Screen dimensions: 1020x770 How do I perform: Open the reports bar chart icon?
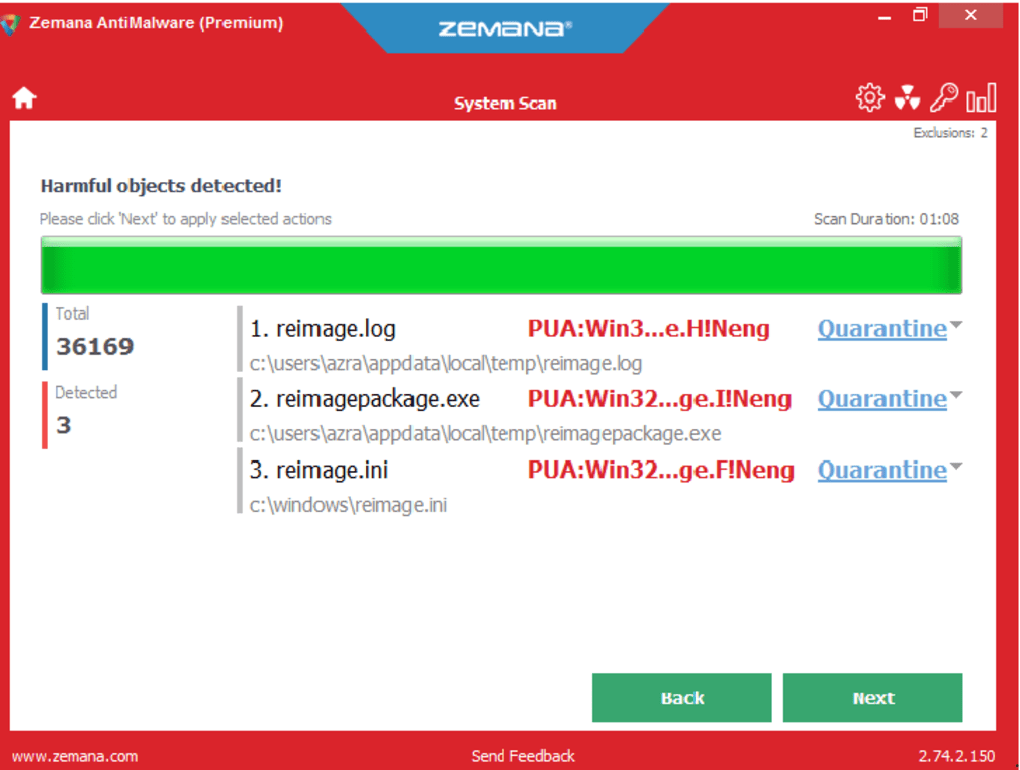point(981,98)
